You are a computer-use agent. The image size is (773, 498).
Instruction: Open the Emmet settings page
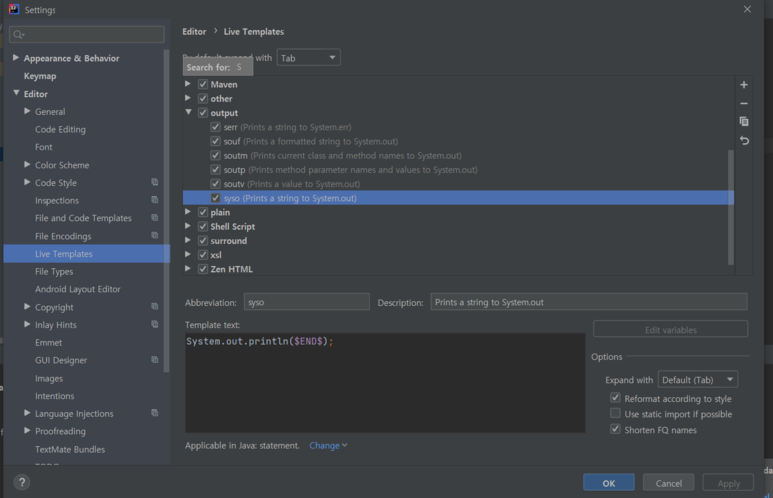coord(48,342)
